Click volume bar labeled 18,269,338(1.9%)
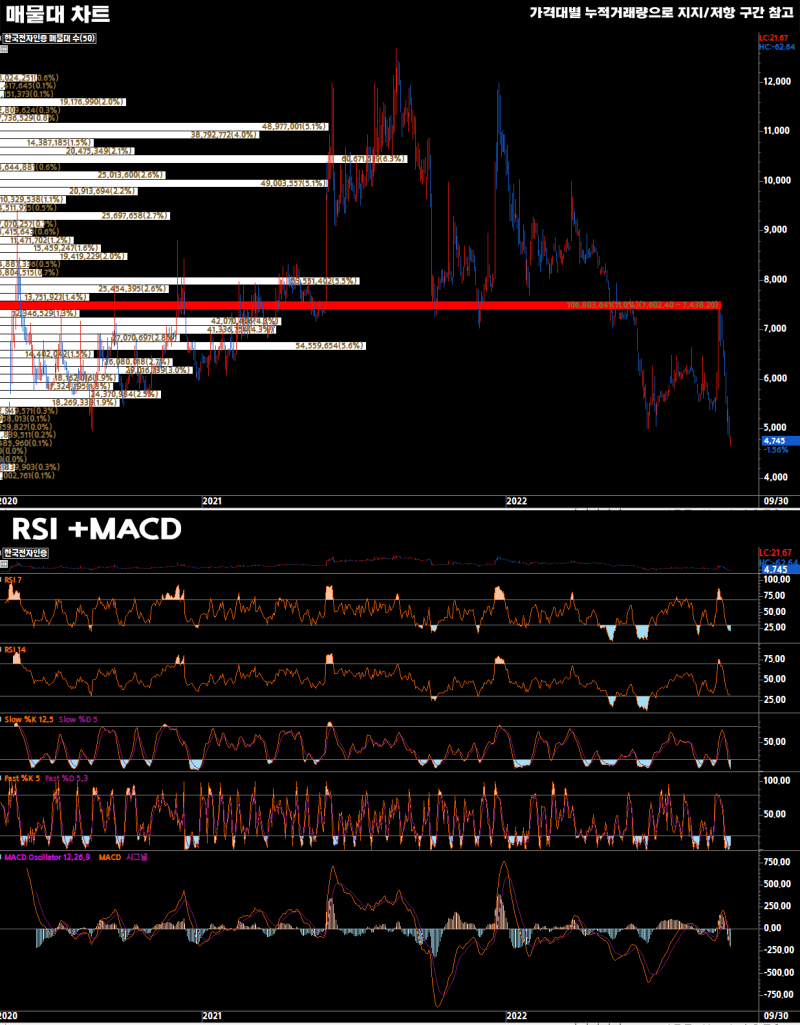The image size is (800, 1025). point(59,403)
